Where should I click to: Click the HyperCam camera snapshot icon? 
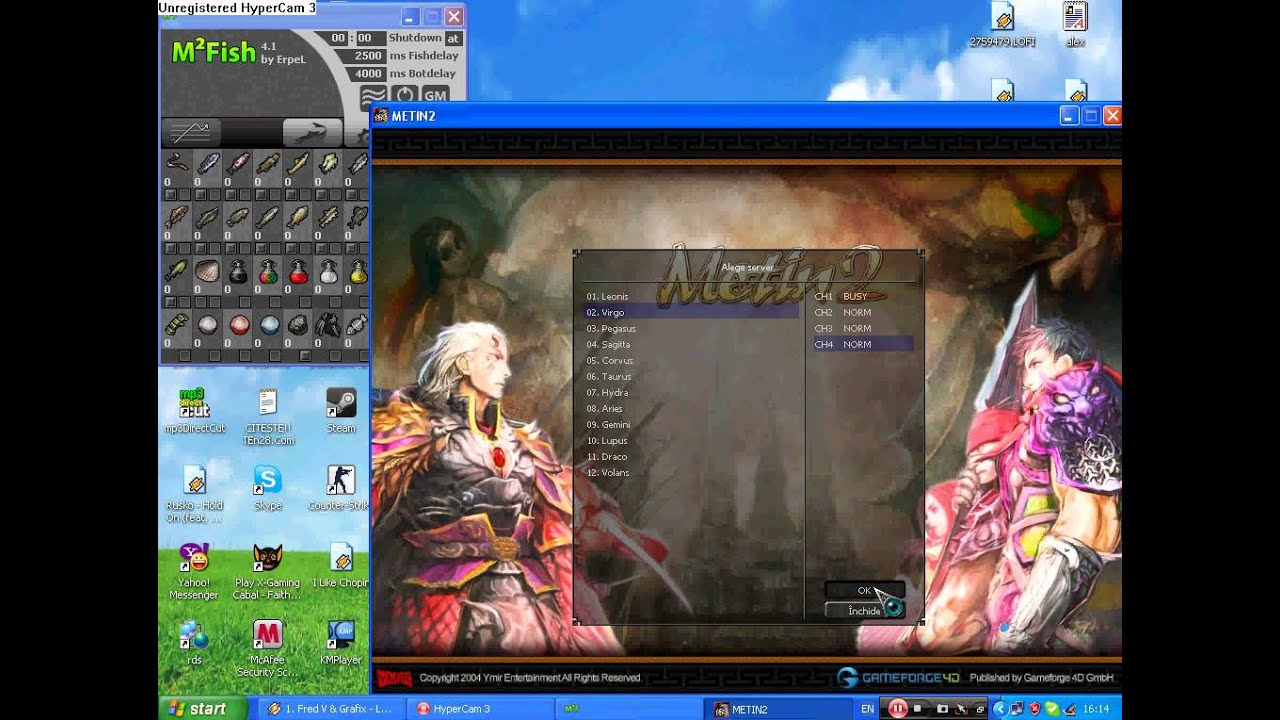(x=940, y=709)
